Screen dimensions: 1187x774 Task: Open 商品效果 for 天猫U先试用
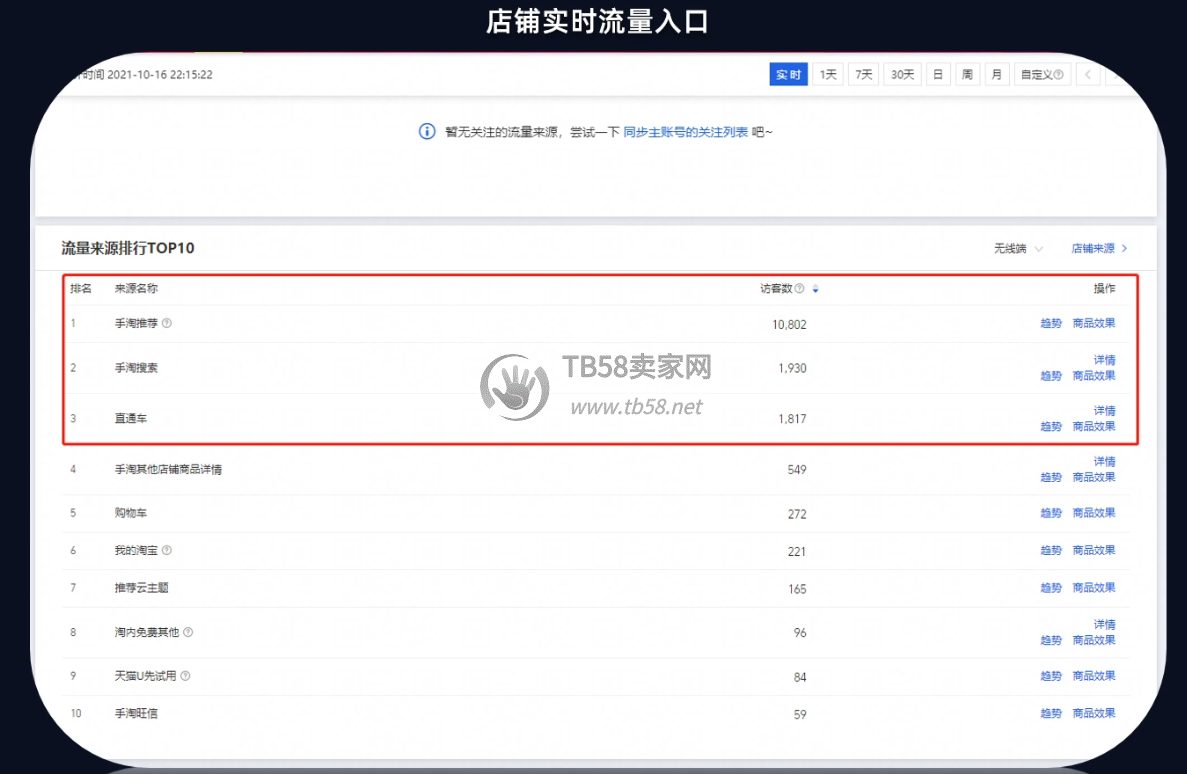point(1094,676)
